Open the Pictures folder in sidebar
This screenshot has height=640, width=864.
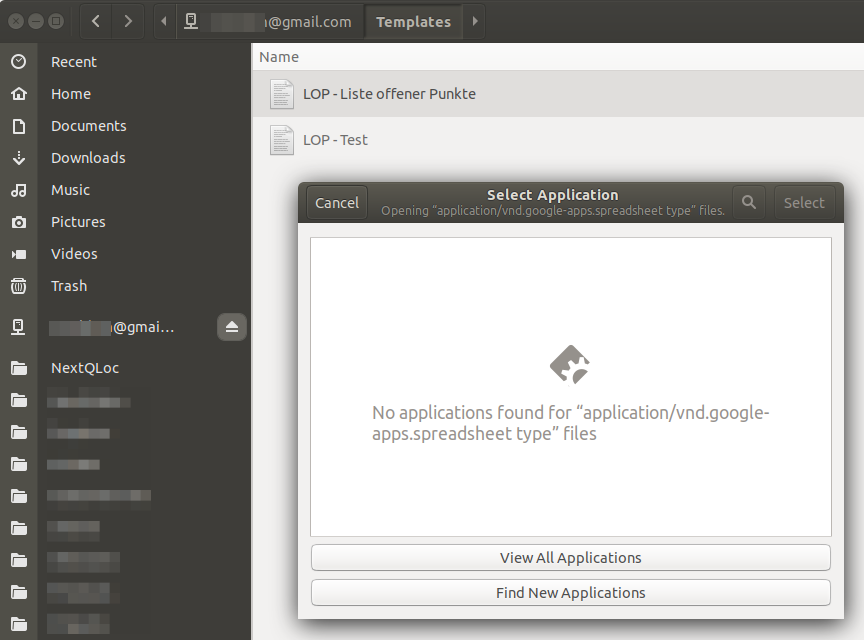78,222
